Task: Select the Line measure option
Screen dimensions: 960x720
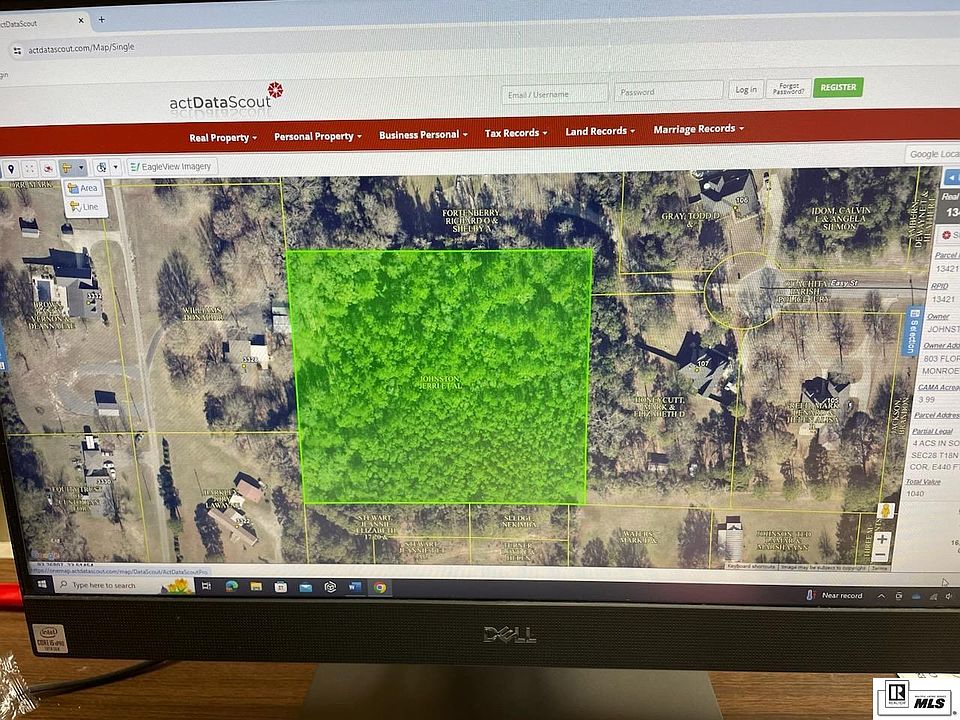Action: click(84, 207)
